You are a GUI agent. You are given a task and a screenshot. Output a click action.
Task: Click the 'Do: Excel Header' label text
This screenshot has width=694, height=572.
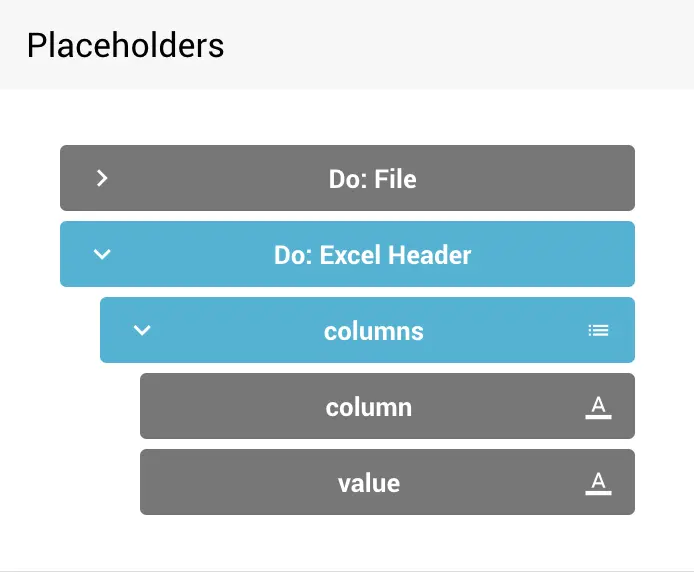pyautogui.click(x=372, y=255)
